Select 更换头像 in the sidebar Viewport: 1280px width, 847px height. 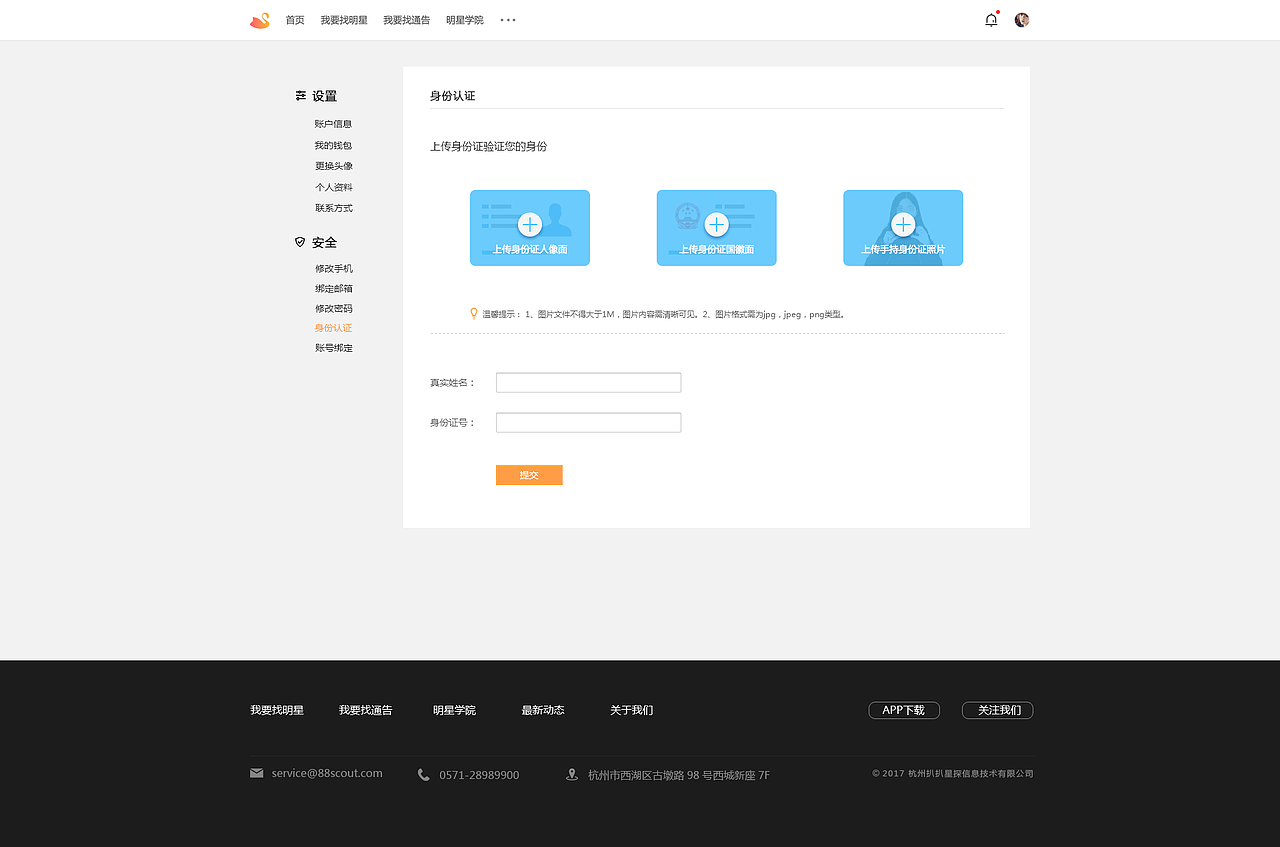333,166
